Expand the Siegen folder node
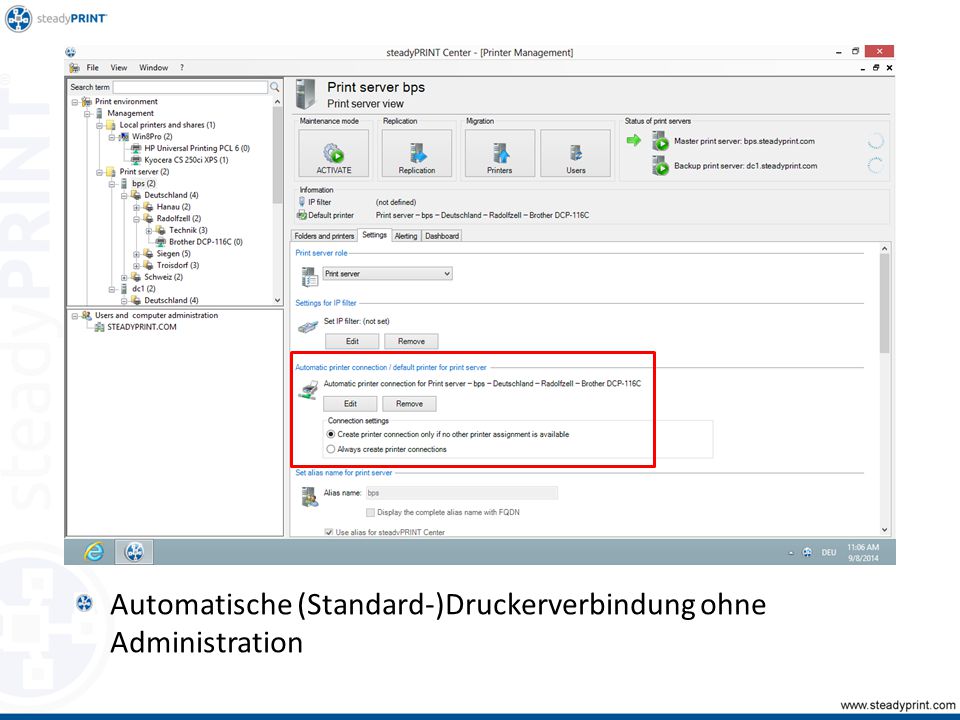 coord(137,253)
